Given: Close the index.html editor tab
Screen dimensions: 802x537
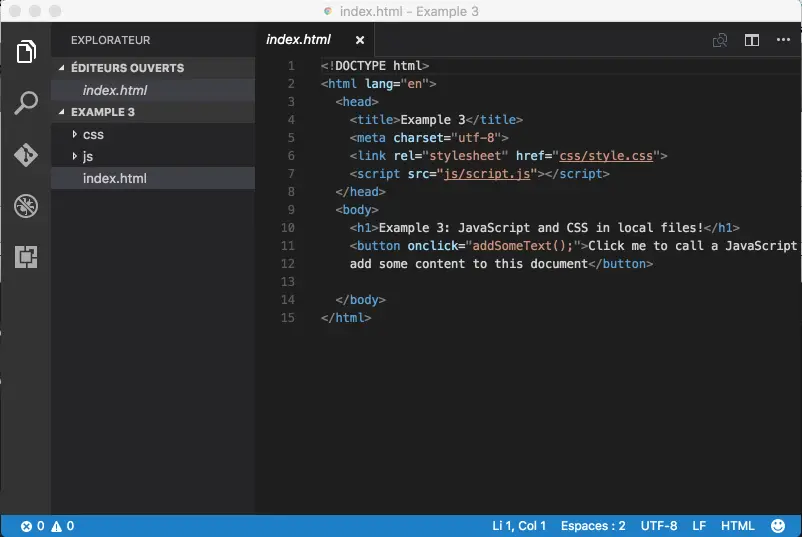Looking at the screenshot, I should point(360,40).
